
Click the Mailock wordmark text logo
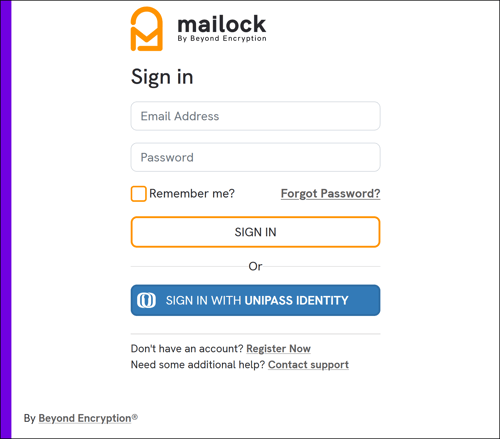point(222,24)
